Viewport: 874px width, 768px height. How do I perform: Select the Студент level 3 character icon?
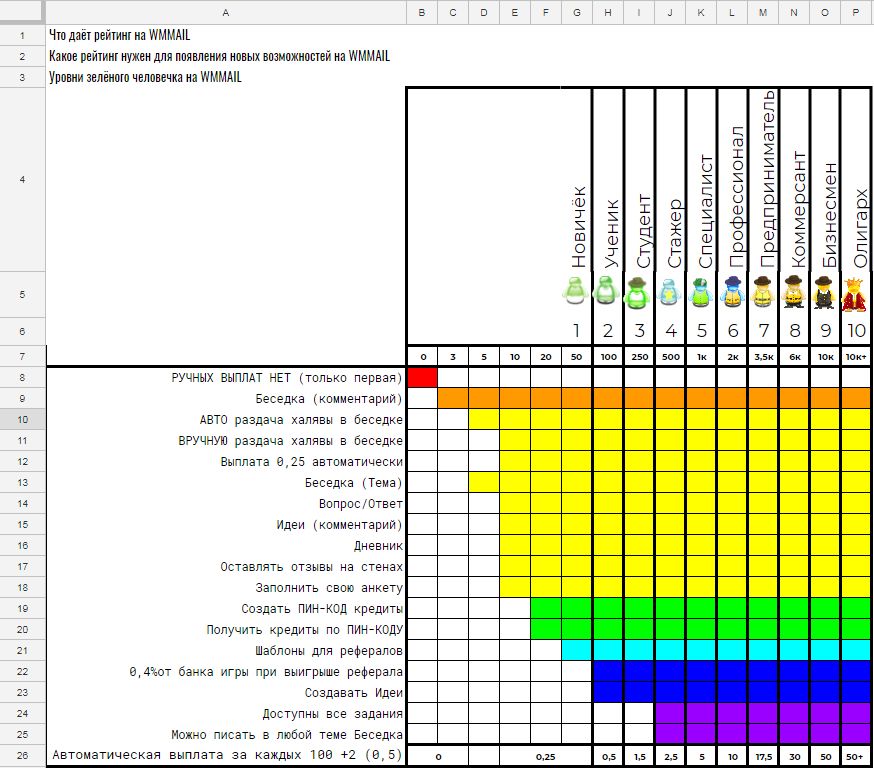point(637,293)
